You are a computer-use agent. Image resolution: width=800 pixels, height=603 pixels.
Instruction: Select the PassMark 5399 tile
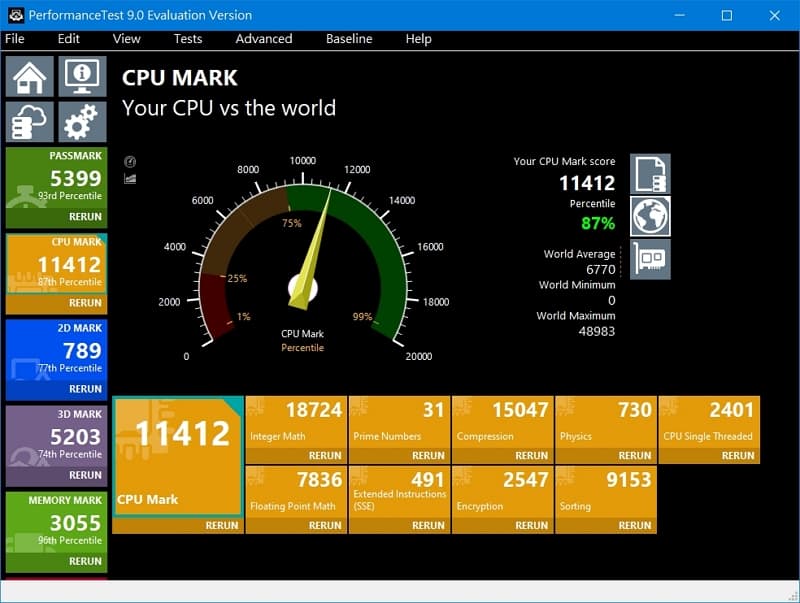(x=56, y=178)
